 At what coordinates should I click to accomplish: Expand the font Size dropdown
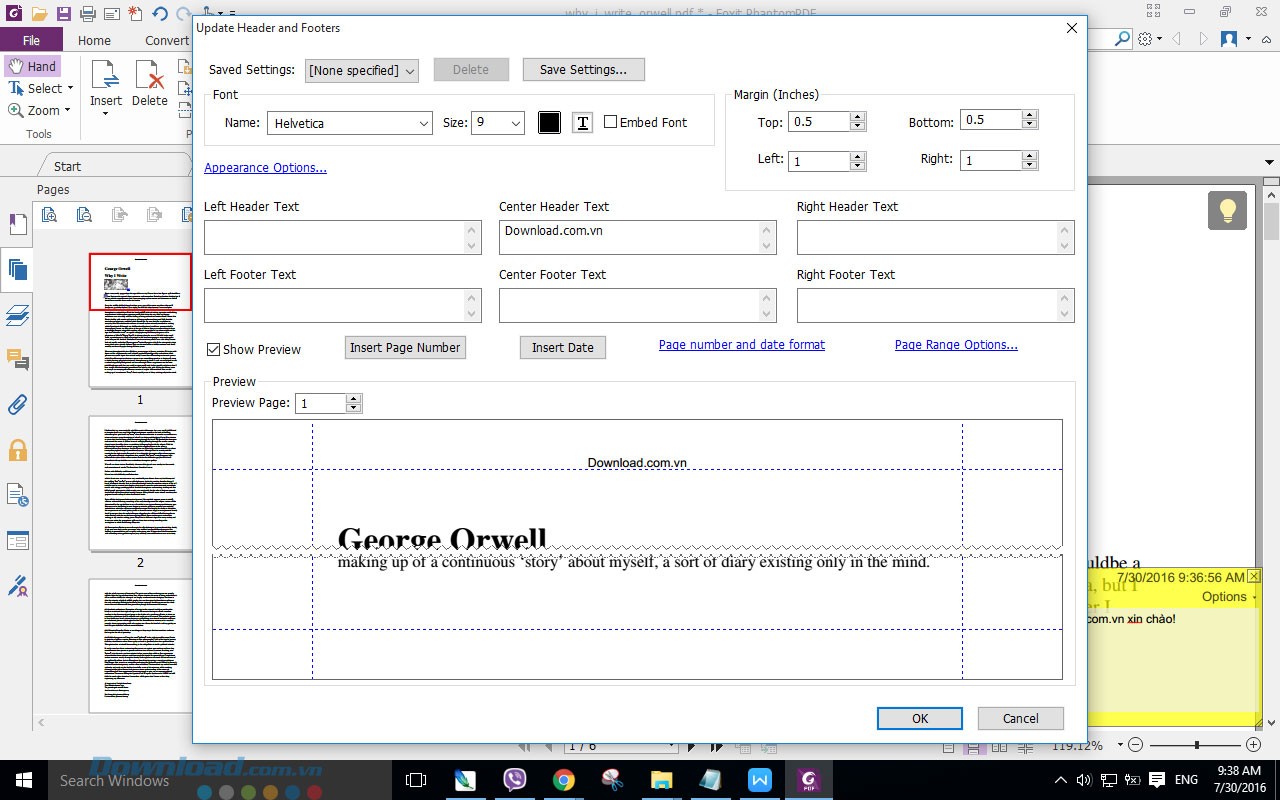497,123
